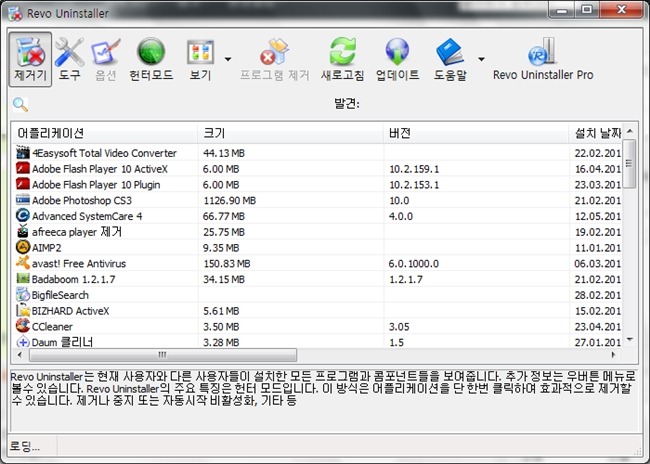Click the '6.0.1000.0' version cell
This screenshot has width=650, height=464.
(414, 263)
